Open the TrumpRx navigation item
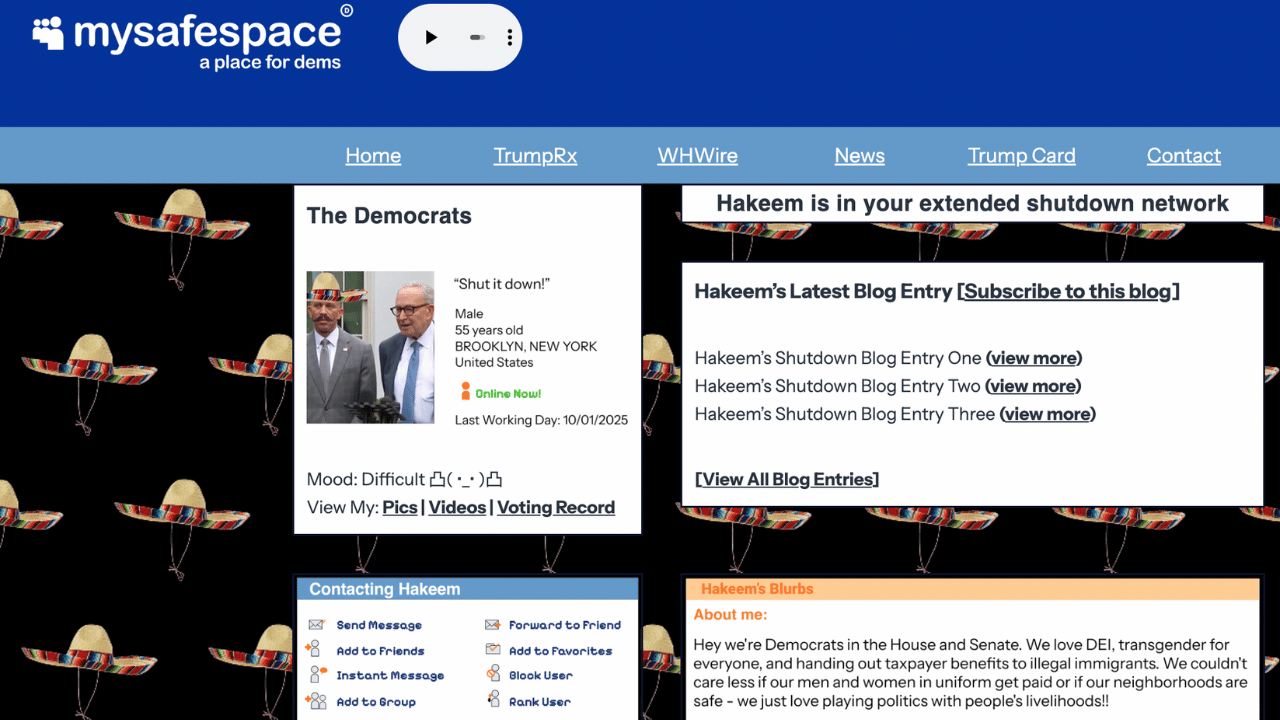Image resolution: width=1280 pixels, height=720 pixels. tap(535, 156)
